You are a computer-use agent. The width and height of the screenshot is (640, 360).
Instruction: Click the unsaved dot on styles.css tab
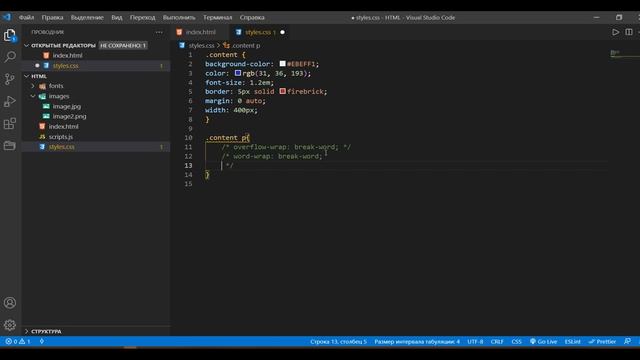pyautogui.click(x=282, y=32)
